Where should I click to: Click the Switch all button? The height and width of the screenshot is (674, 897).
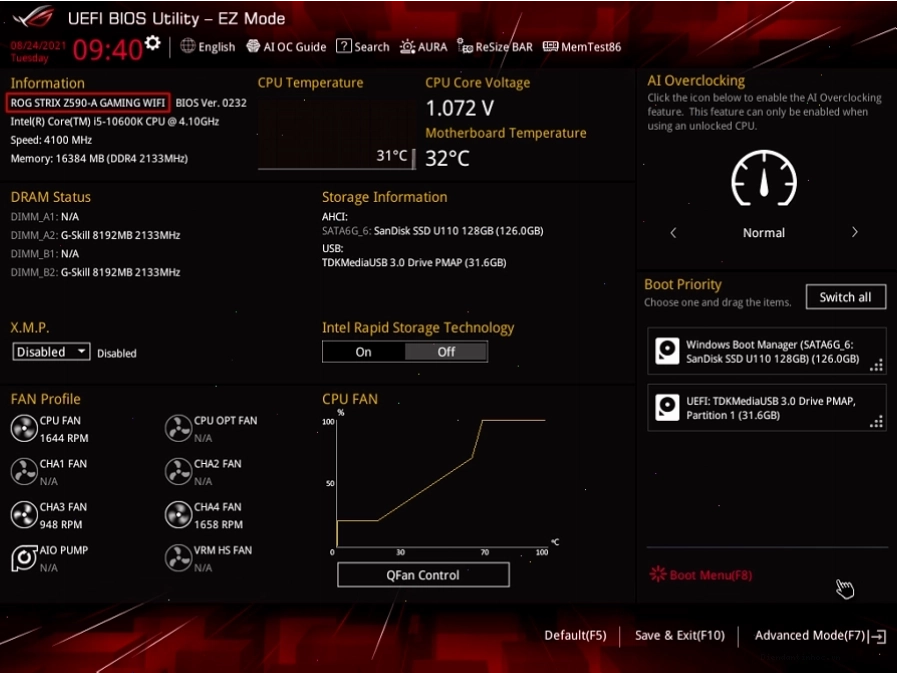[x=846, y=297]
